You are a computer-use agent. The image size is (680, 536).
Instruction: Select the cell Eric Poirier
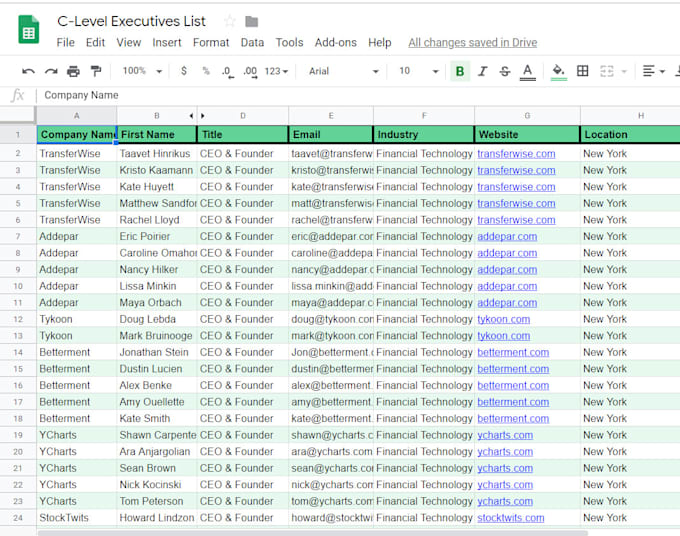pos(157,236)
